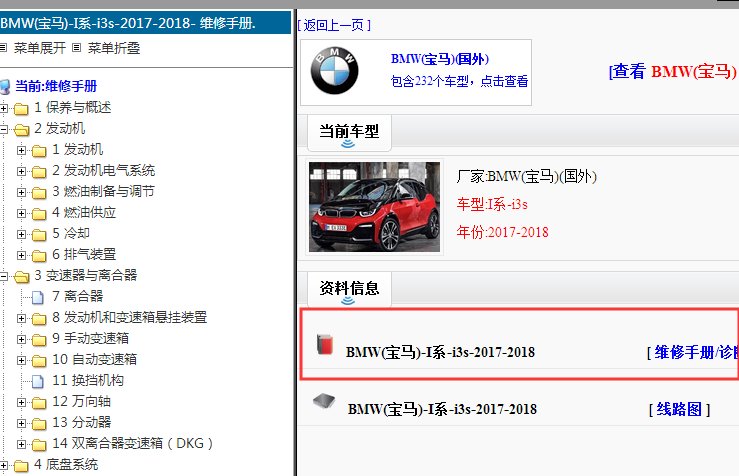
Task: Collapse the 3 变速器与离合器 node
Action: pyautogui.click(x=4, y=276)
